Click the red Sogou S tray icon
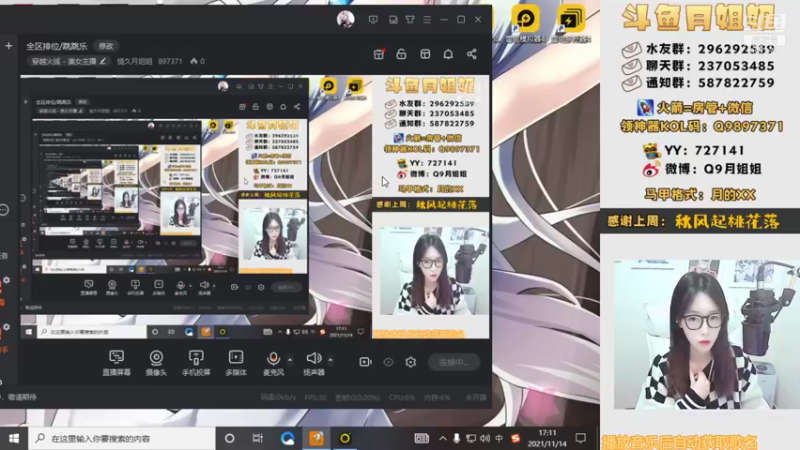The width and height of the screenshot is (800, 450). pyautogui.click(x=516, y=438)
